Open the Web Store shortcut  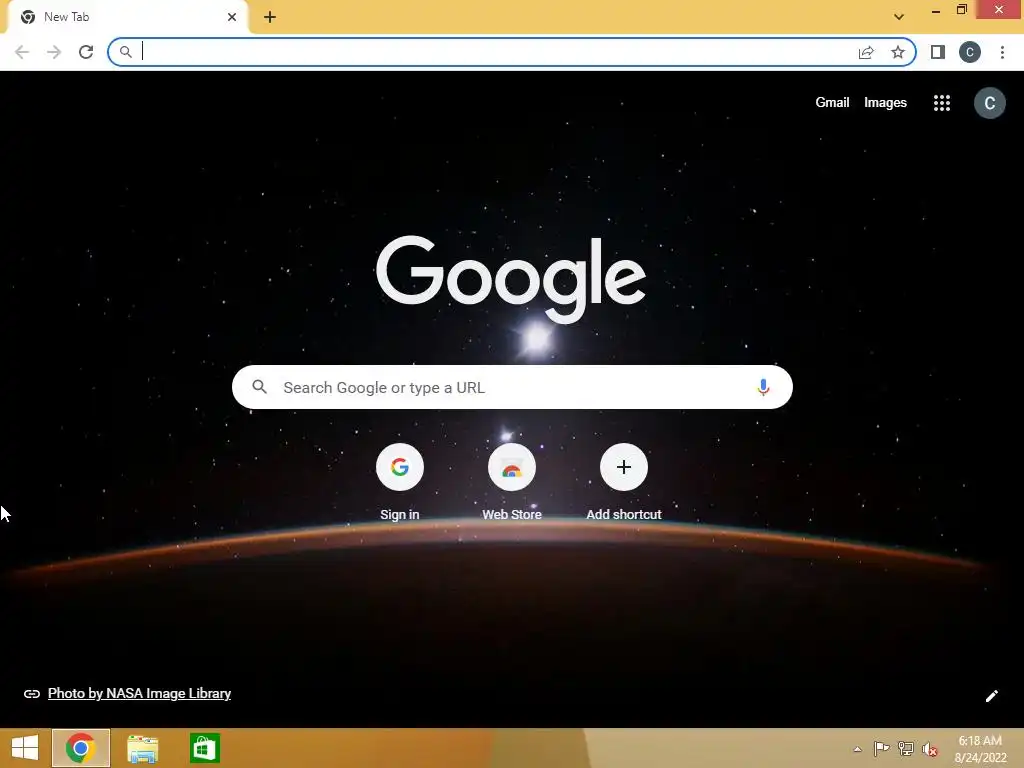[x=512, y=482]
